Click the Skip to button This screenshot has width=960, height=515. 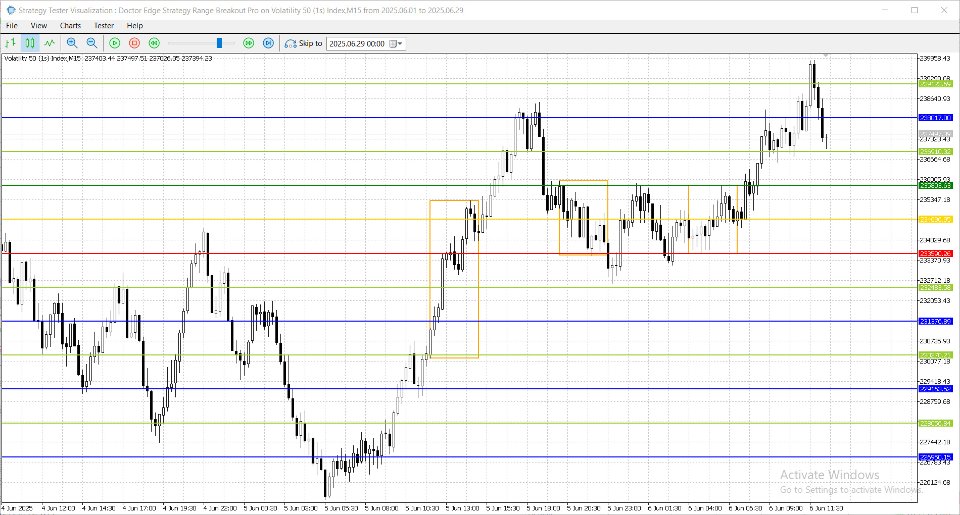[x=303, y=43]
